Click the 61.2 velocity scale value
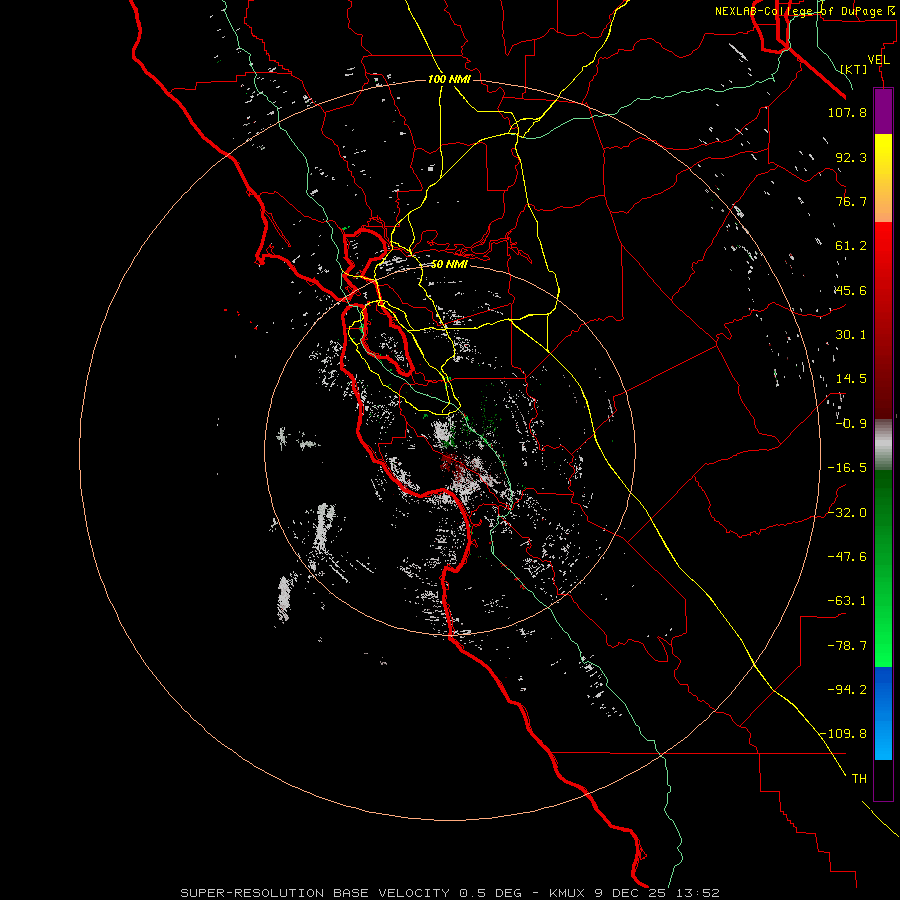The image size is (900, 900). (x=851, y=246)
